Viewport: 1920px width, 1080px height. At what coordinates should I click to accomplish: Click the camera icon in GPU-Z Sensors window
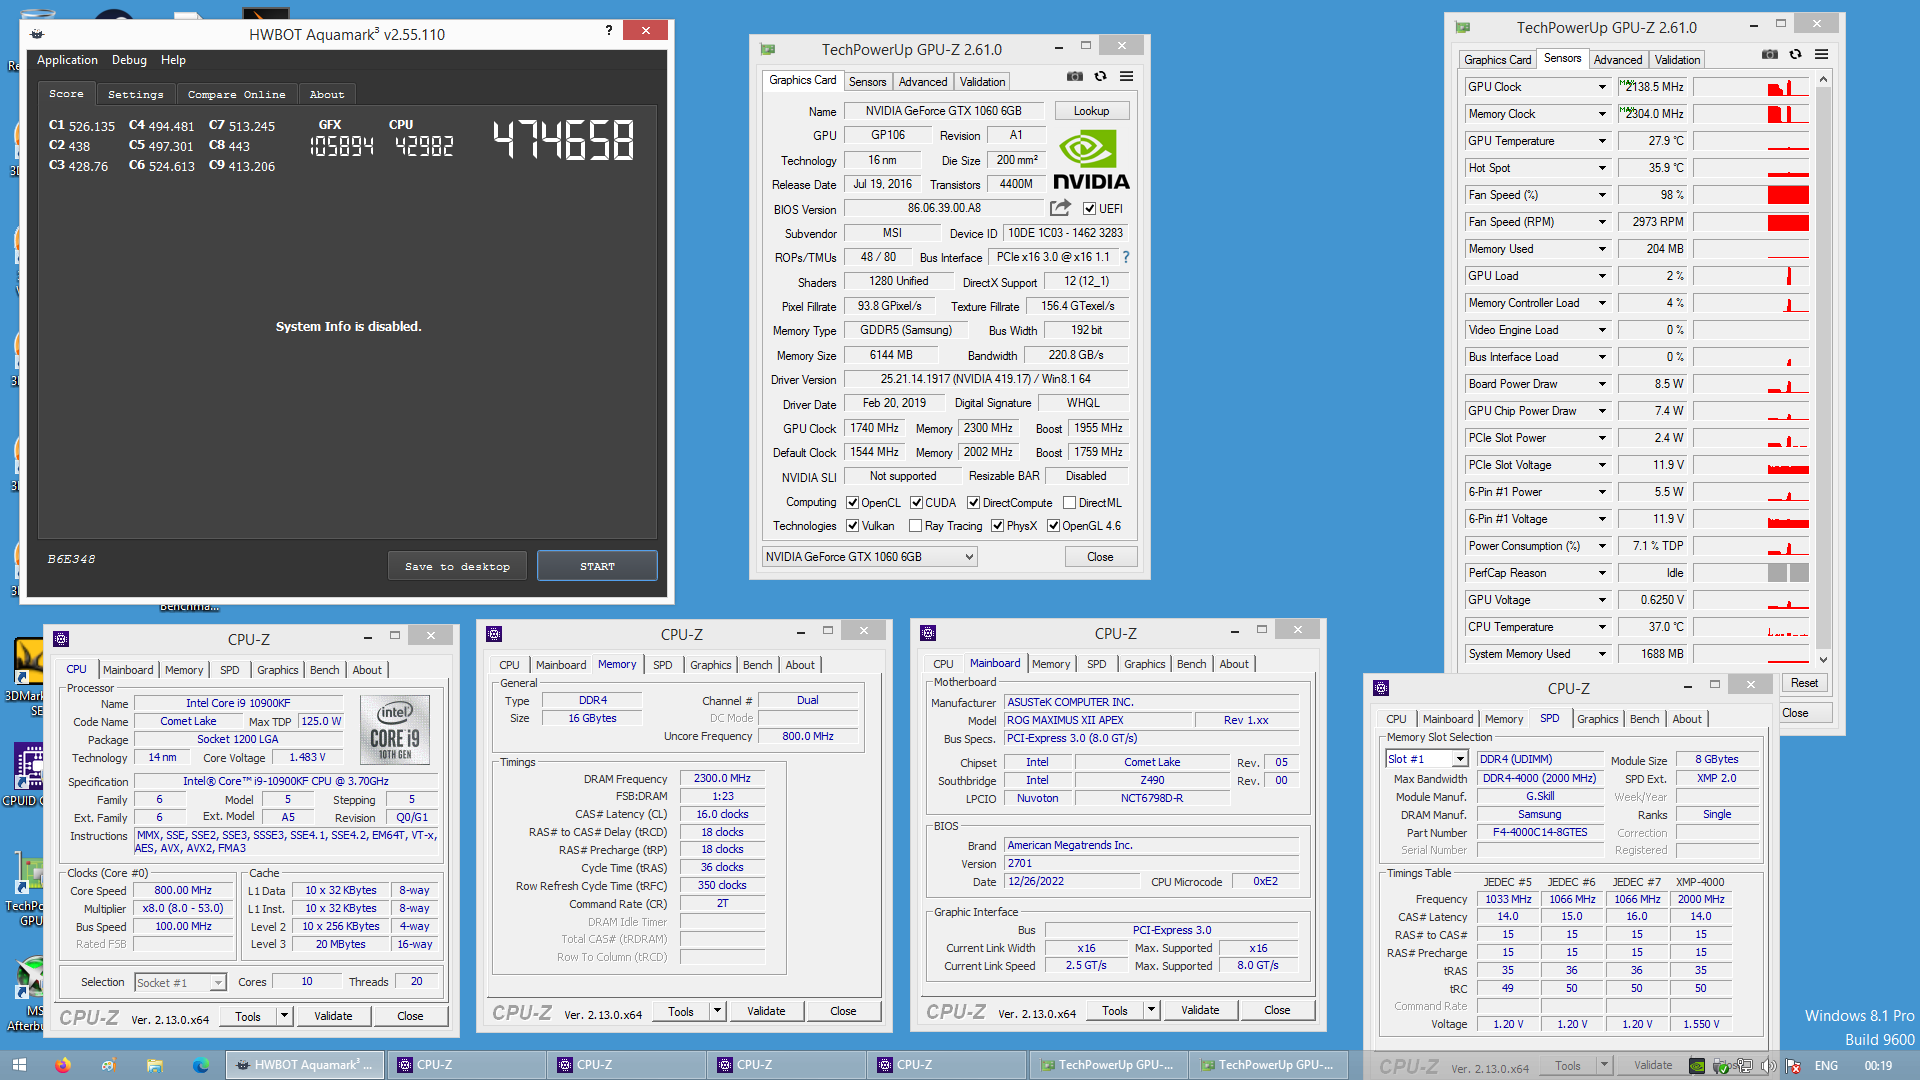tap(1769, 54)
